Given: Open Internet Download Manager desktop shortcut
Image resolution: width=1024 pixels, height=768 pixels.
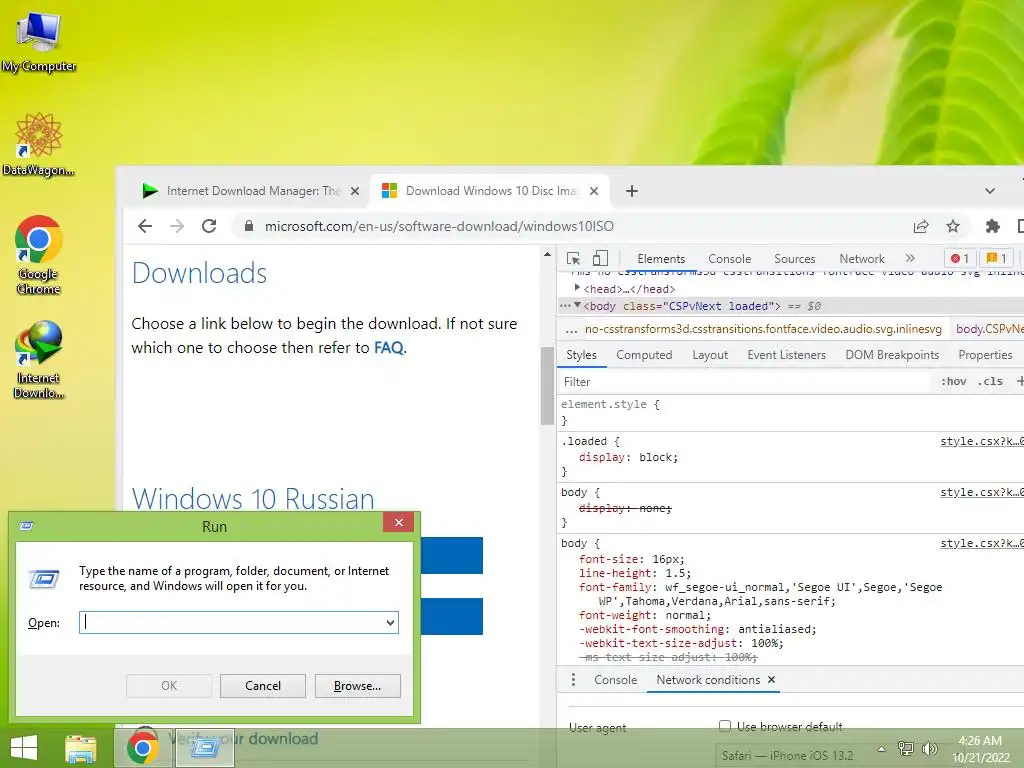Looking at the screenshot, I should click(39, 359).
